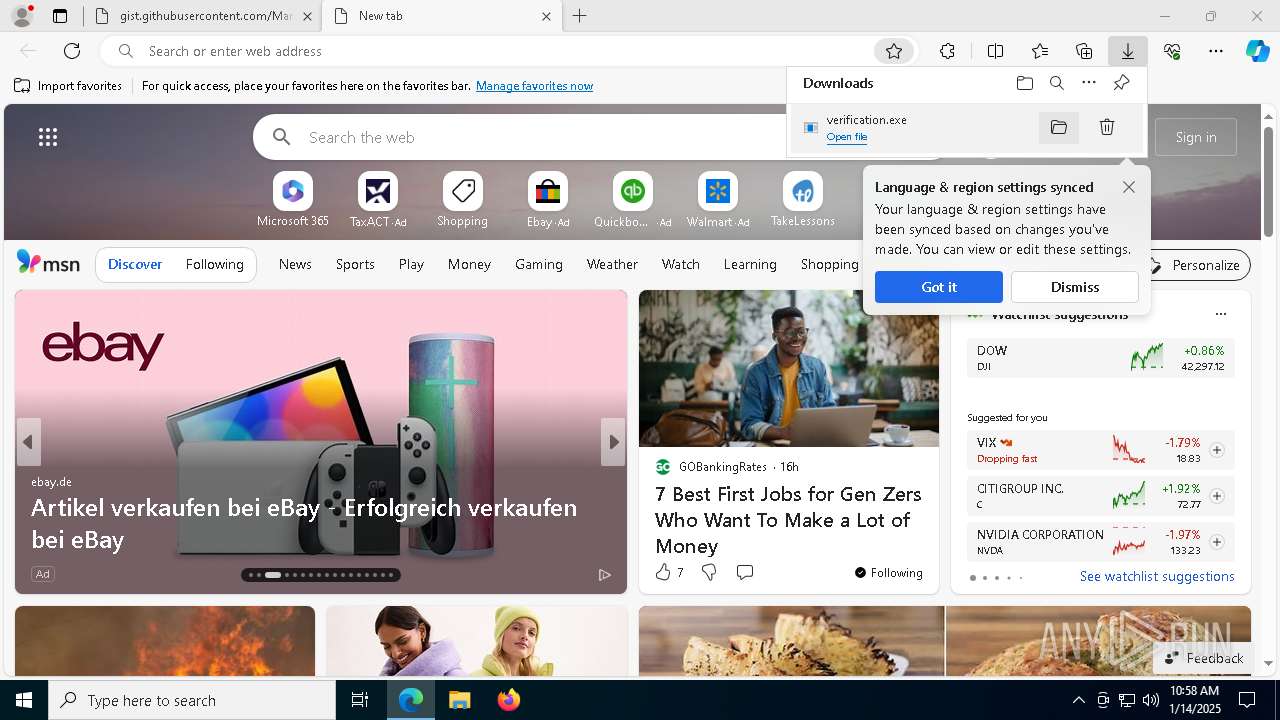
Task: Show verification.exe in folder
Action: pyautogui.click(x=1059, y=127)
